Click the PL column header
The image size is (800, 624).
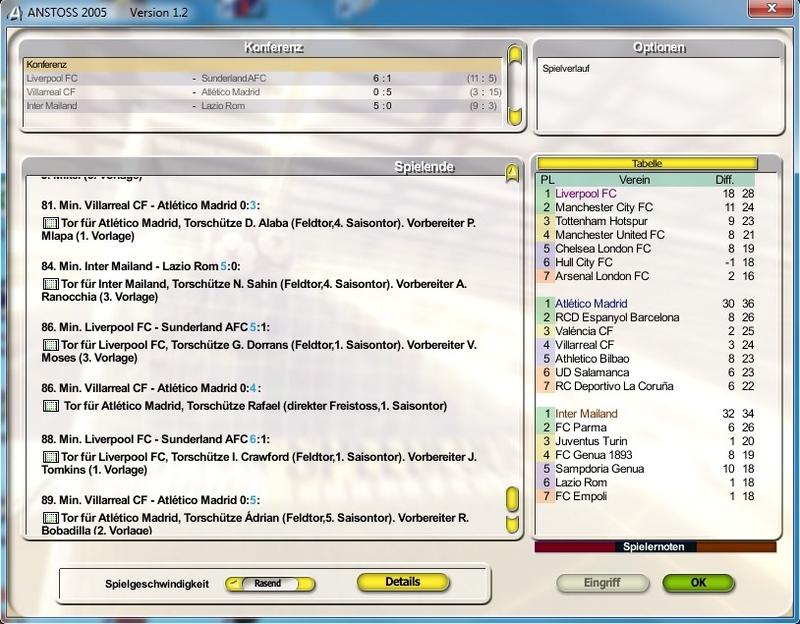547,180
